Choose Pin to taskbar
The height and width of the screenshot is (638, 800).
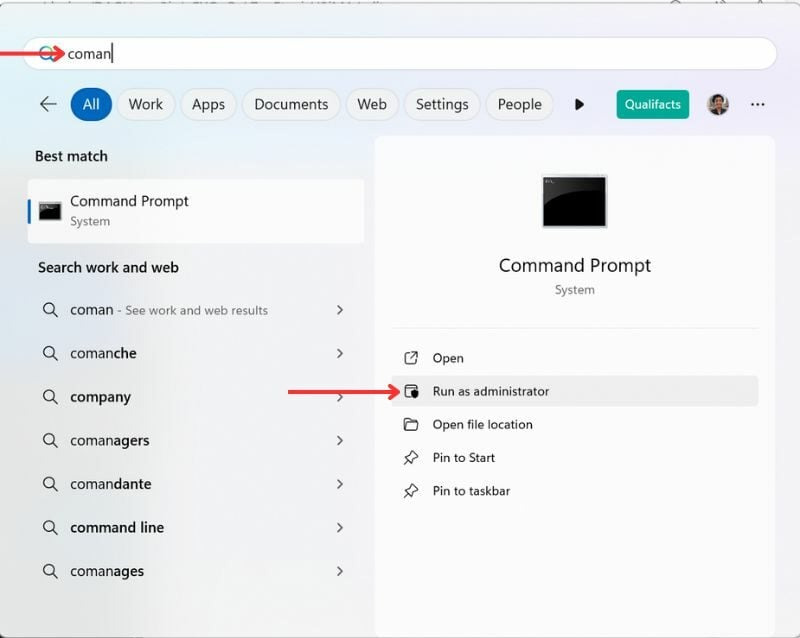[x=574, y=491]
